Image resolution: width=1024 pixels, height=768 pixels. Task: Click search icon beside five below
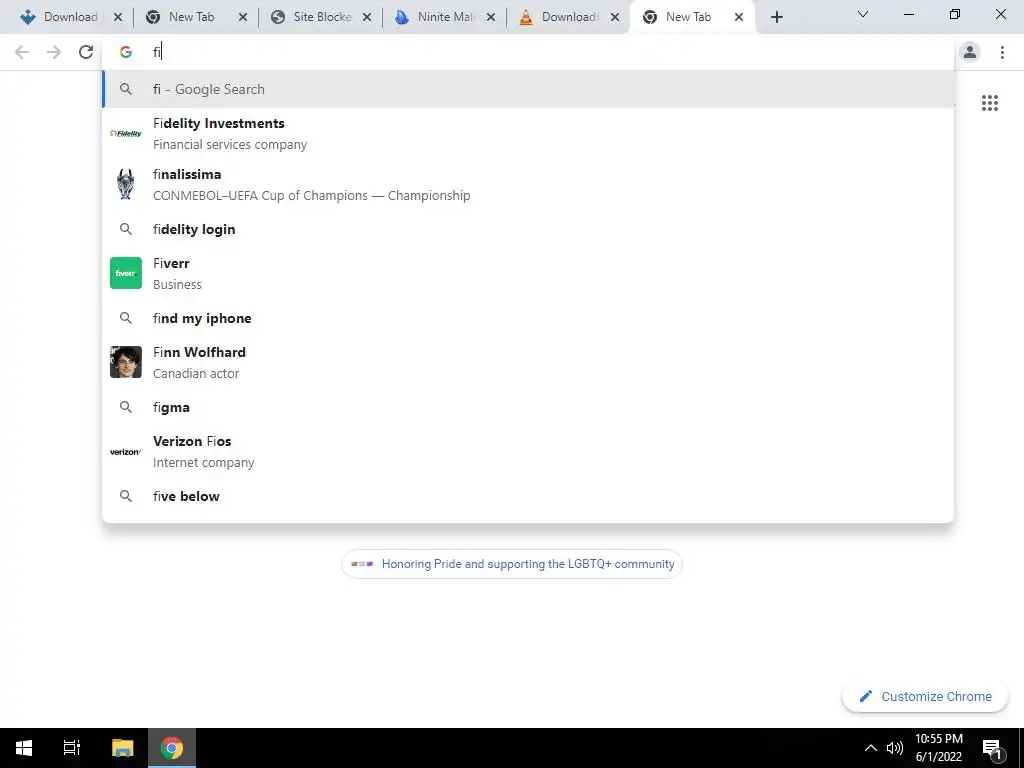(x=126, y=496)
